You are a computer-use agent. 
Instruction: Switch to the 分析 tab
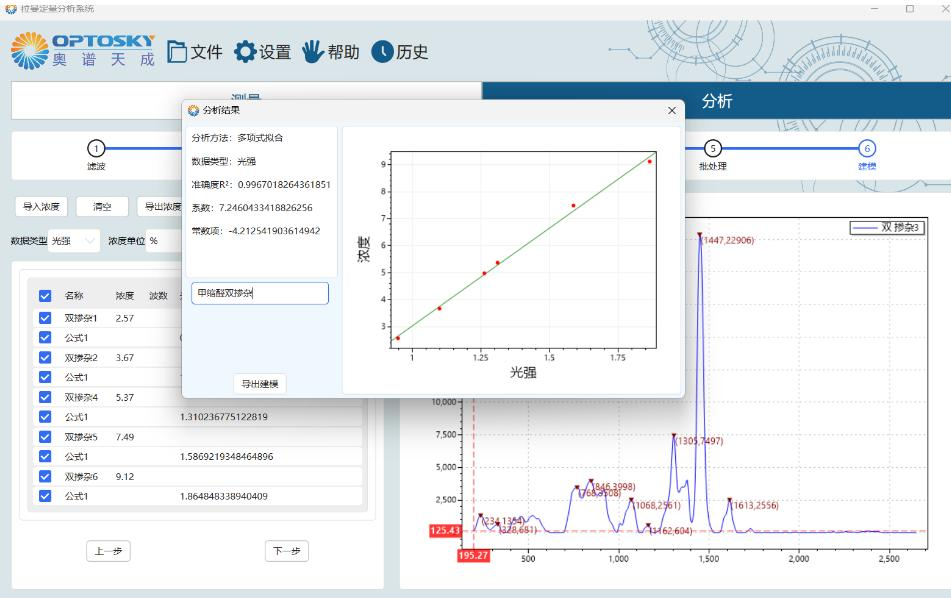pos(716,101)
